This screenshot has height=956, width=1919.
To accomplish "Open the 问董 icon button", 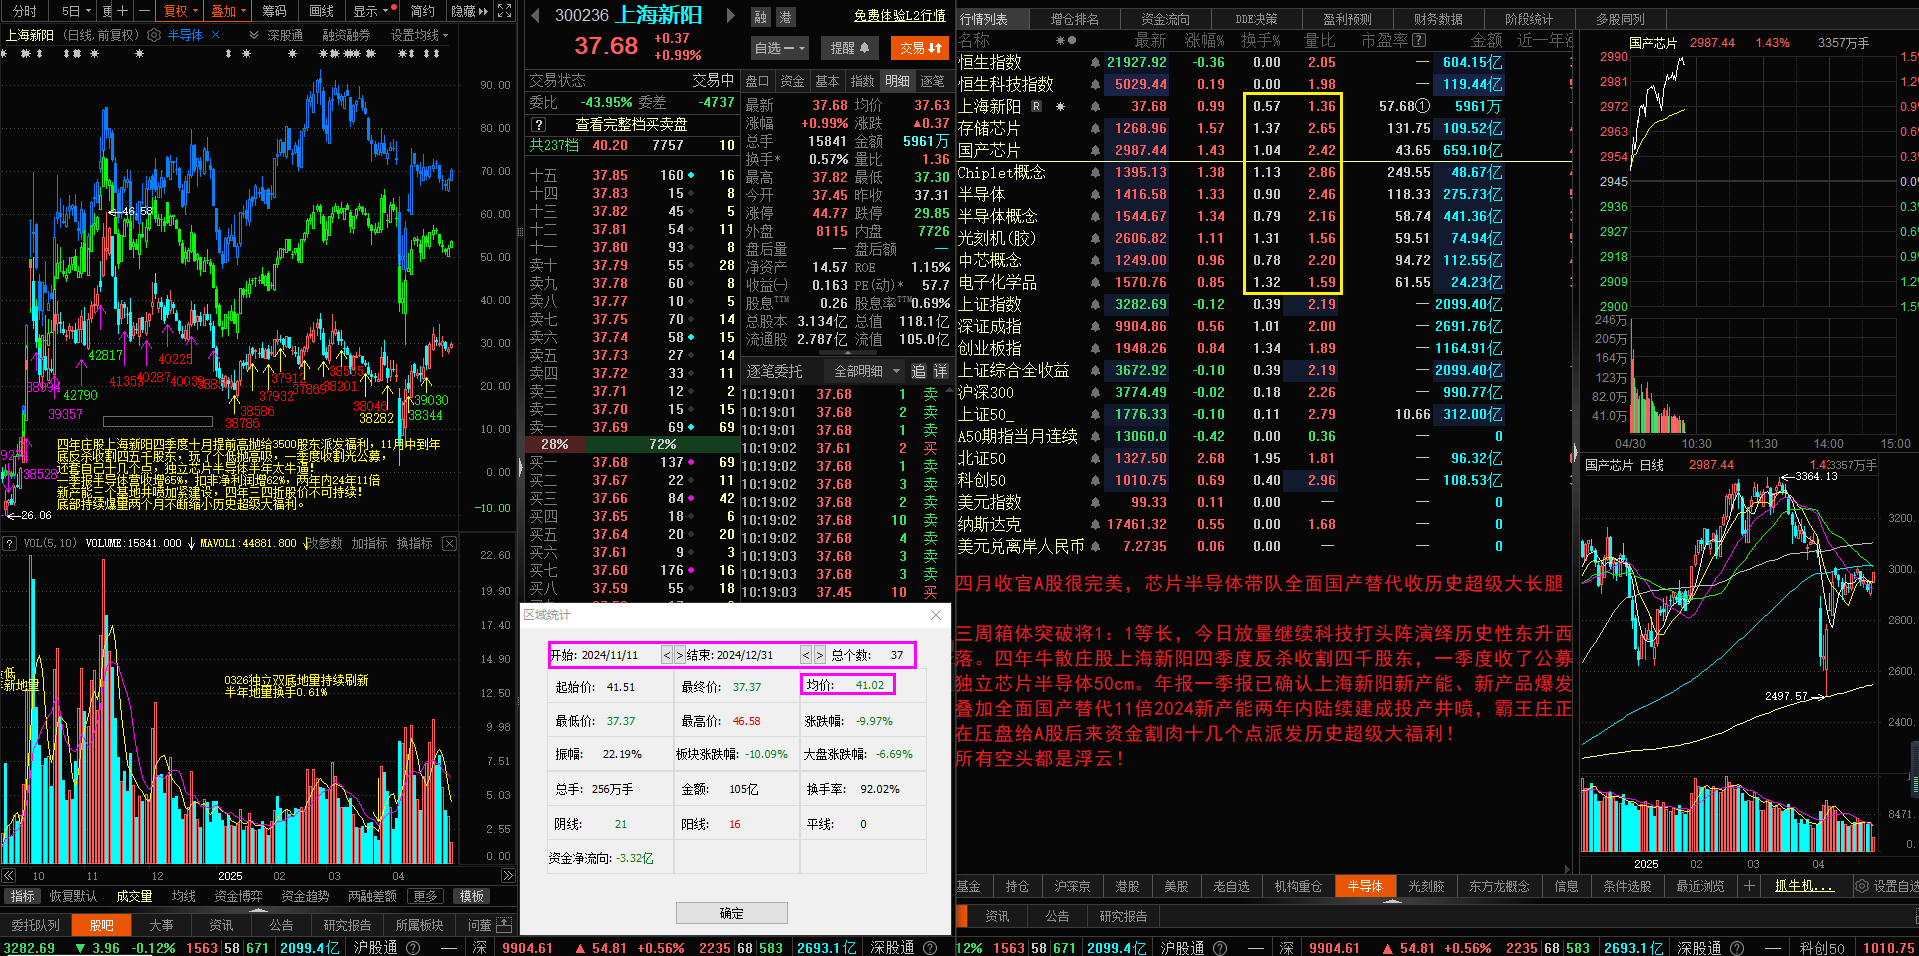I will [486, 925].
